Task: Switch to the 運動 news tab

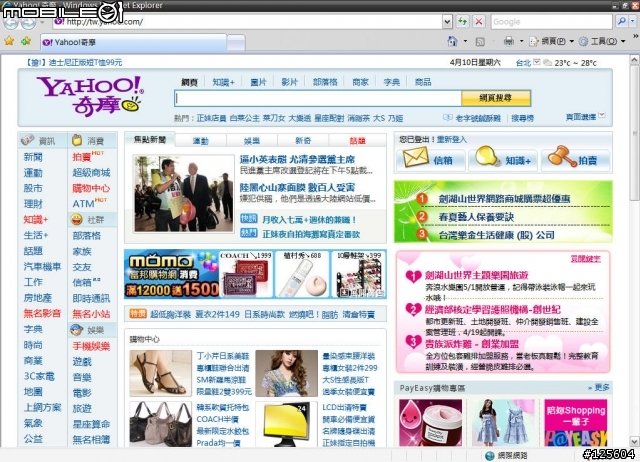Action: [200, 141]
